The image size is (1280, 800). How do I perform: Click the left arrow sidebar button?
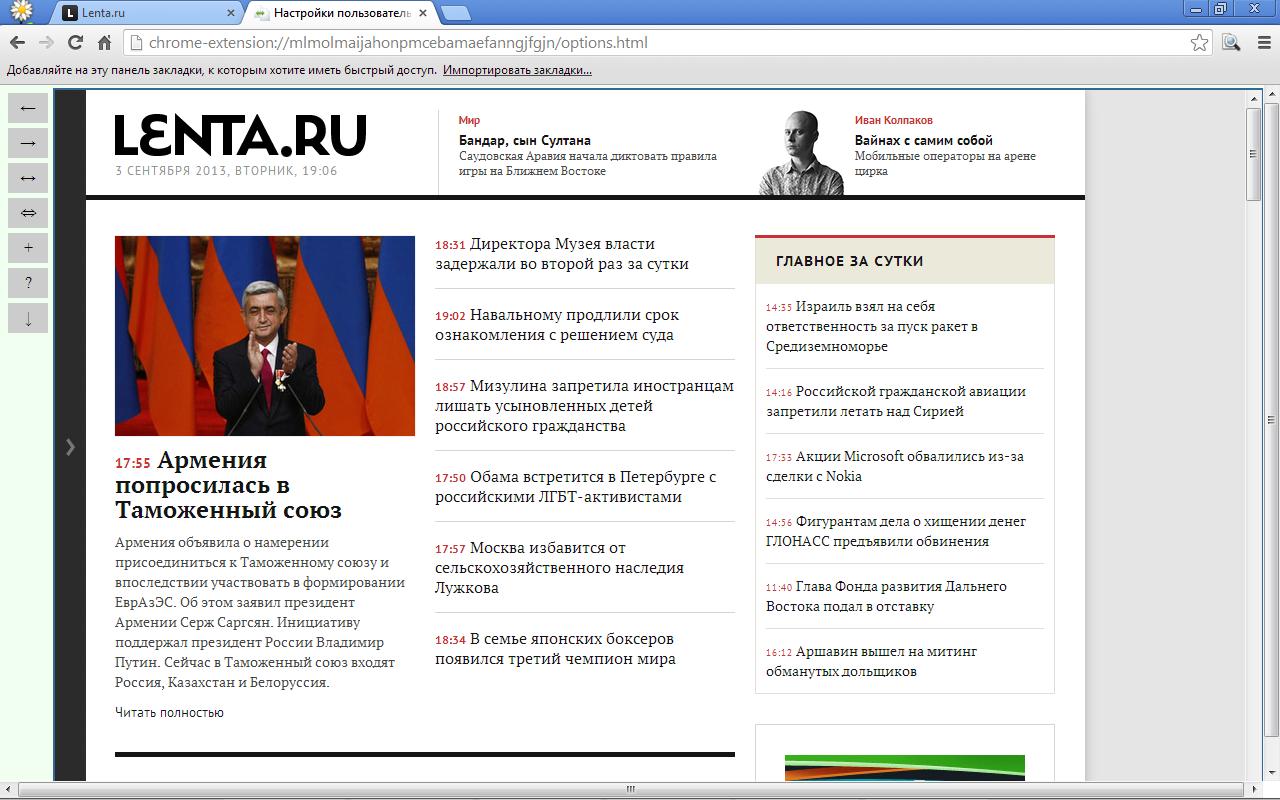28,108
